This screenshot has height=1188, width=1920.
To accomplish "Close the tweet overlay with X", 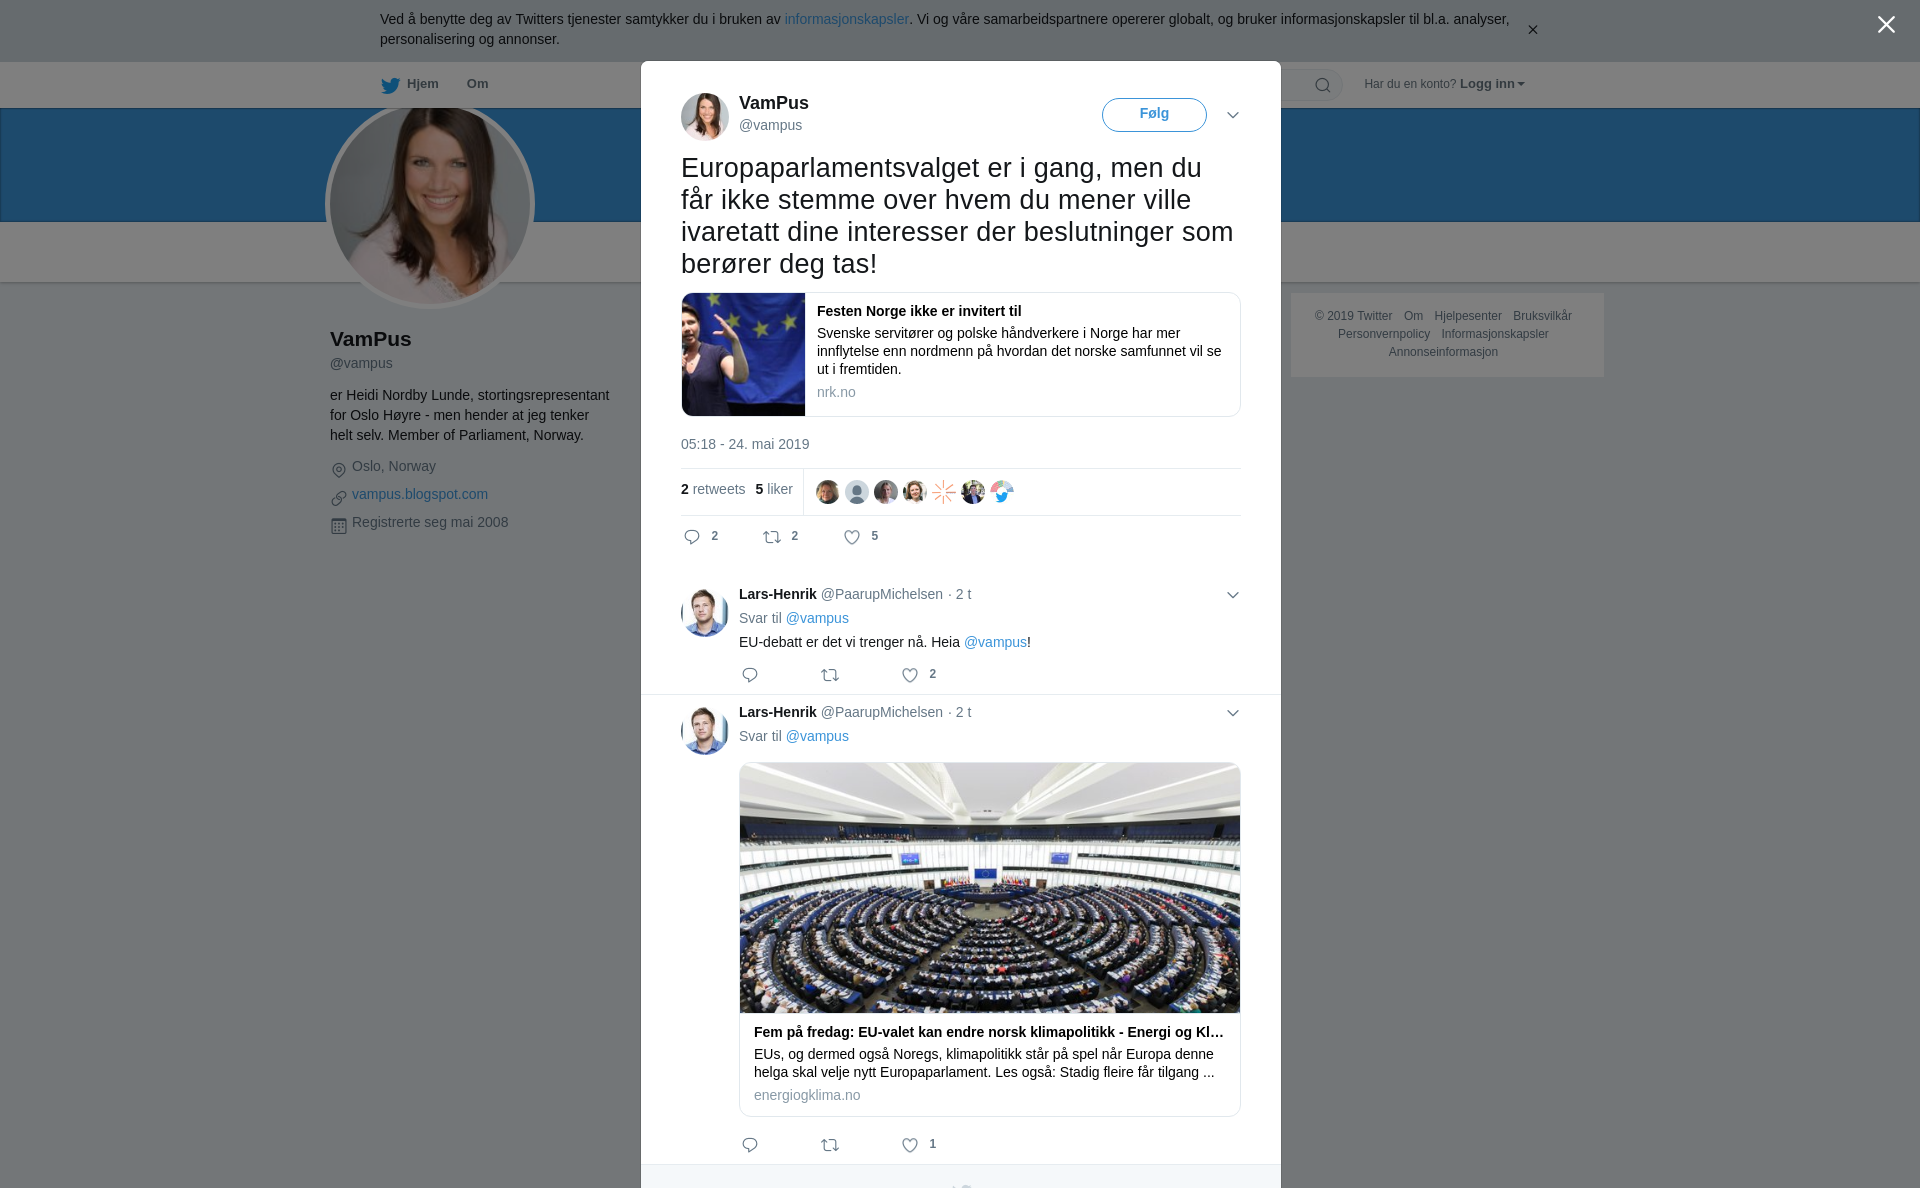I will (1886, 25).
